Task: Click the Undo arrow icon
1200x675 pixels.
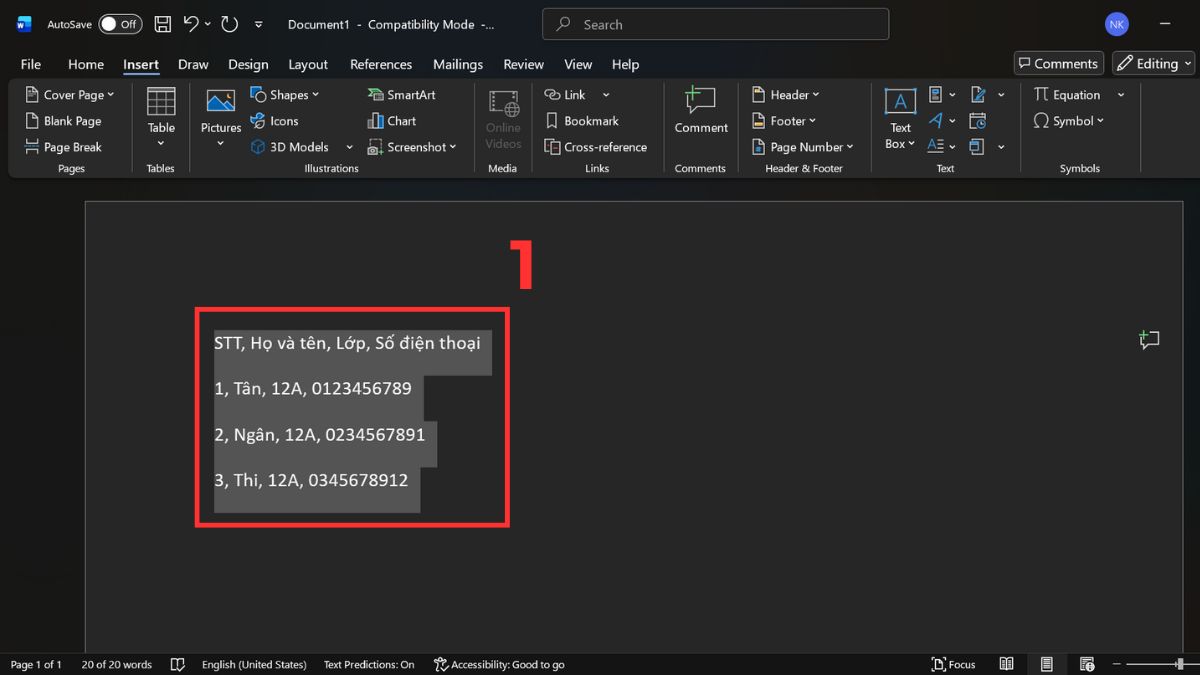Action: tap(192, 24)
